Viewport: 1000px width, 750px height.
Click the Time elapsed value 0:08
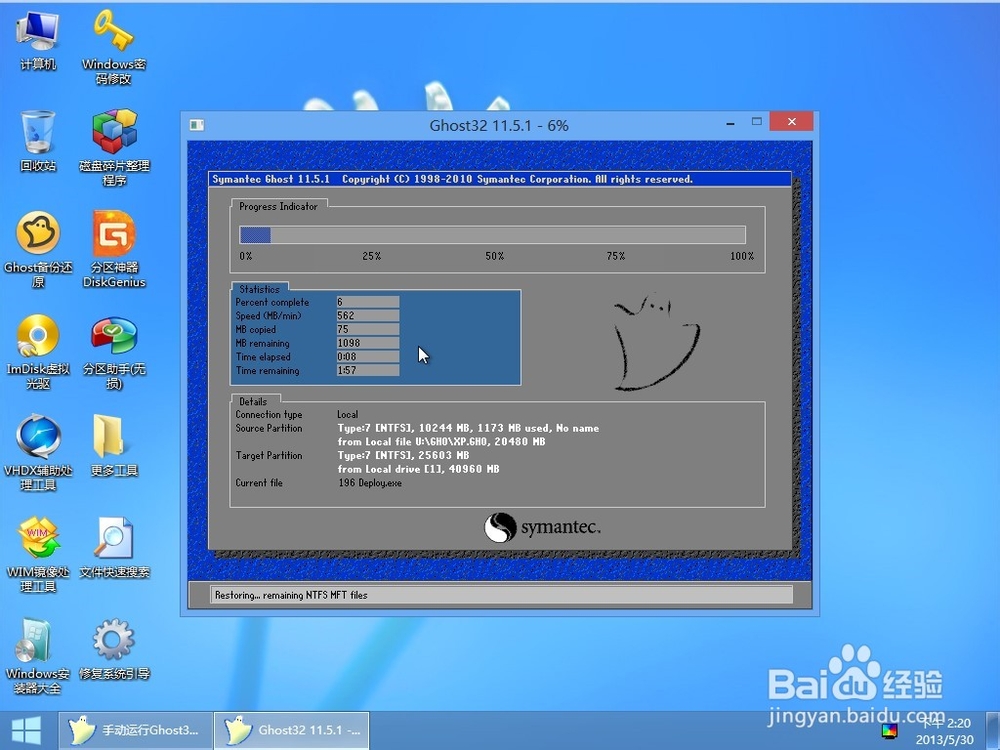368,357
